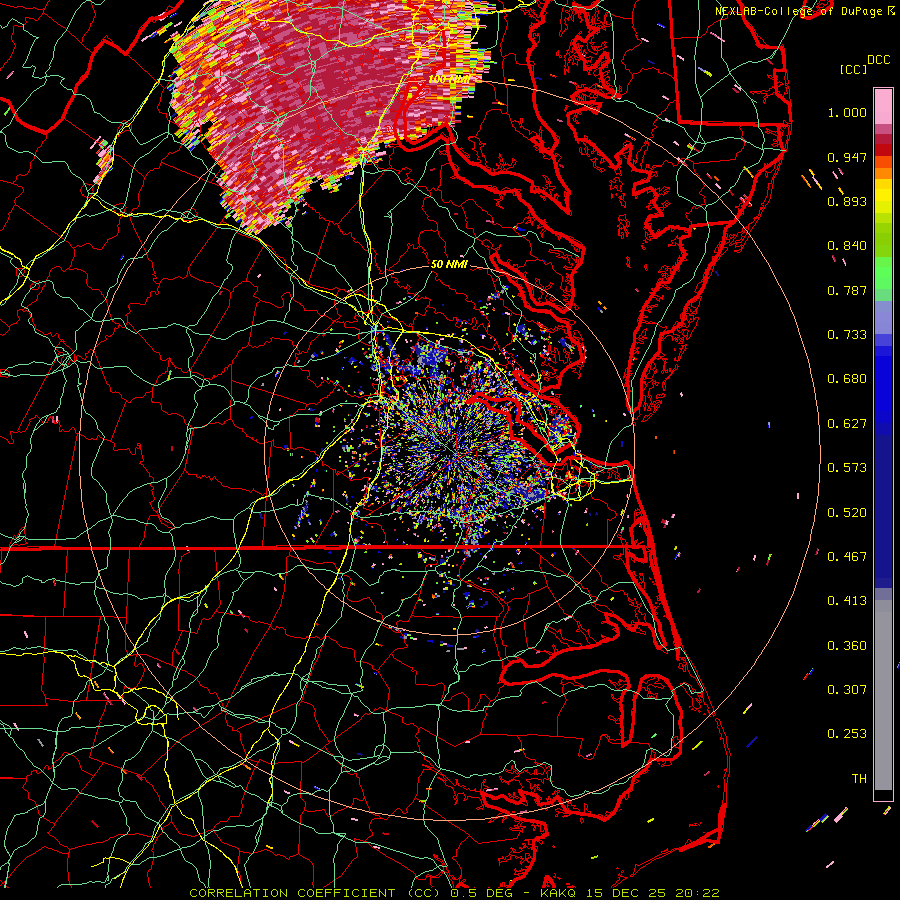This screenshot has height=900, width=900.
Task: Pick the light pink top segment of the color bar
Action: point(883,106)
